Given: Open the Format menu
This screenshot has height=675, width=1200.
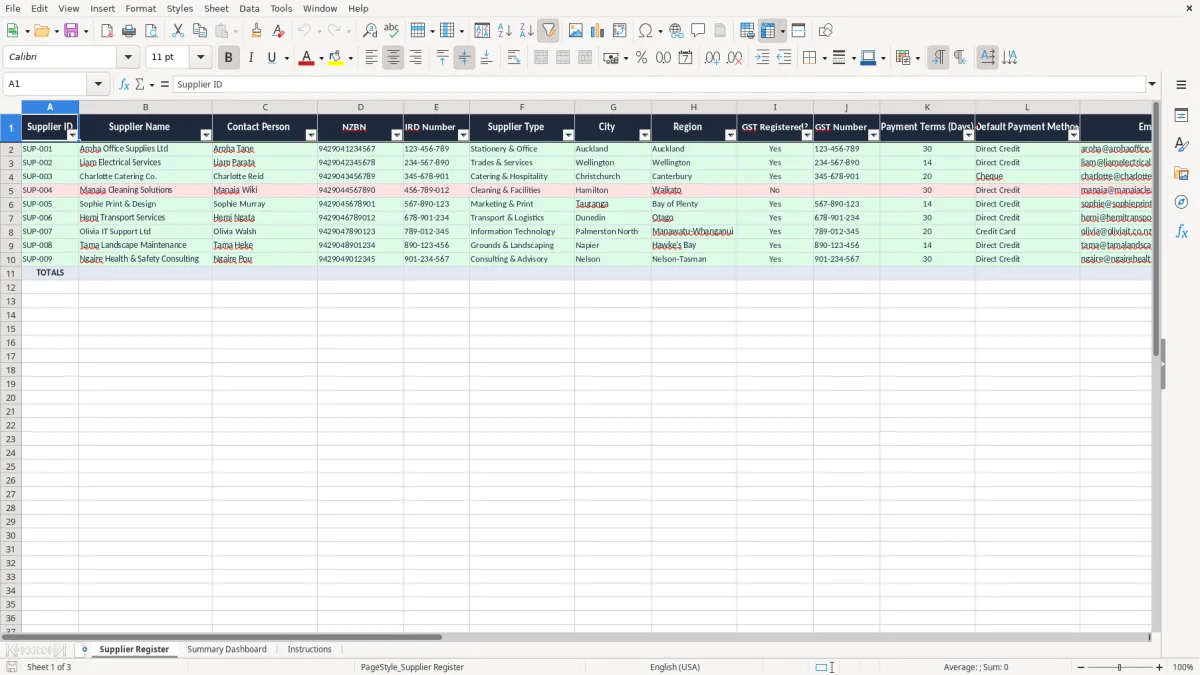Looking at the screenshot, I should (140, 8).
